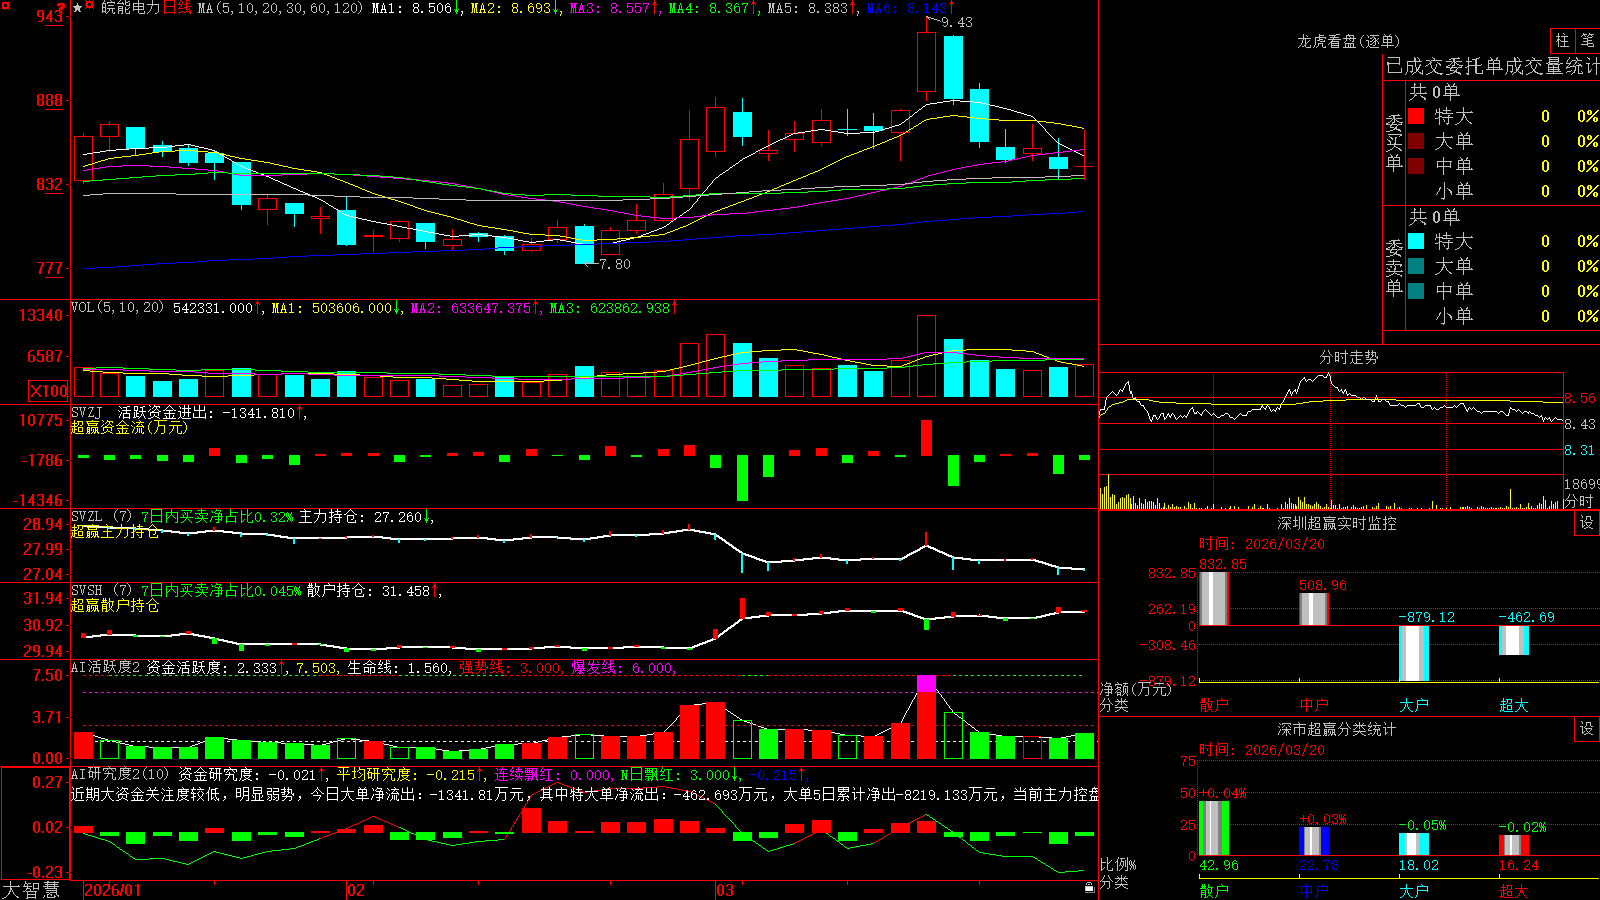This screenshot has width=1600, height=900.
Task: Select the 龙虎看盘(逐单) panel title
Action: [1348, 41]
